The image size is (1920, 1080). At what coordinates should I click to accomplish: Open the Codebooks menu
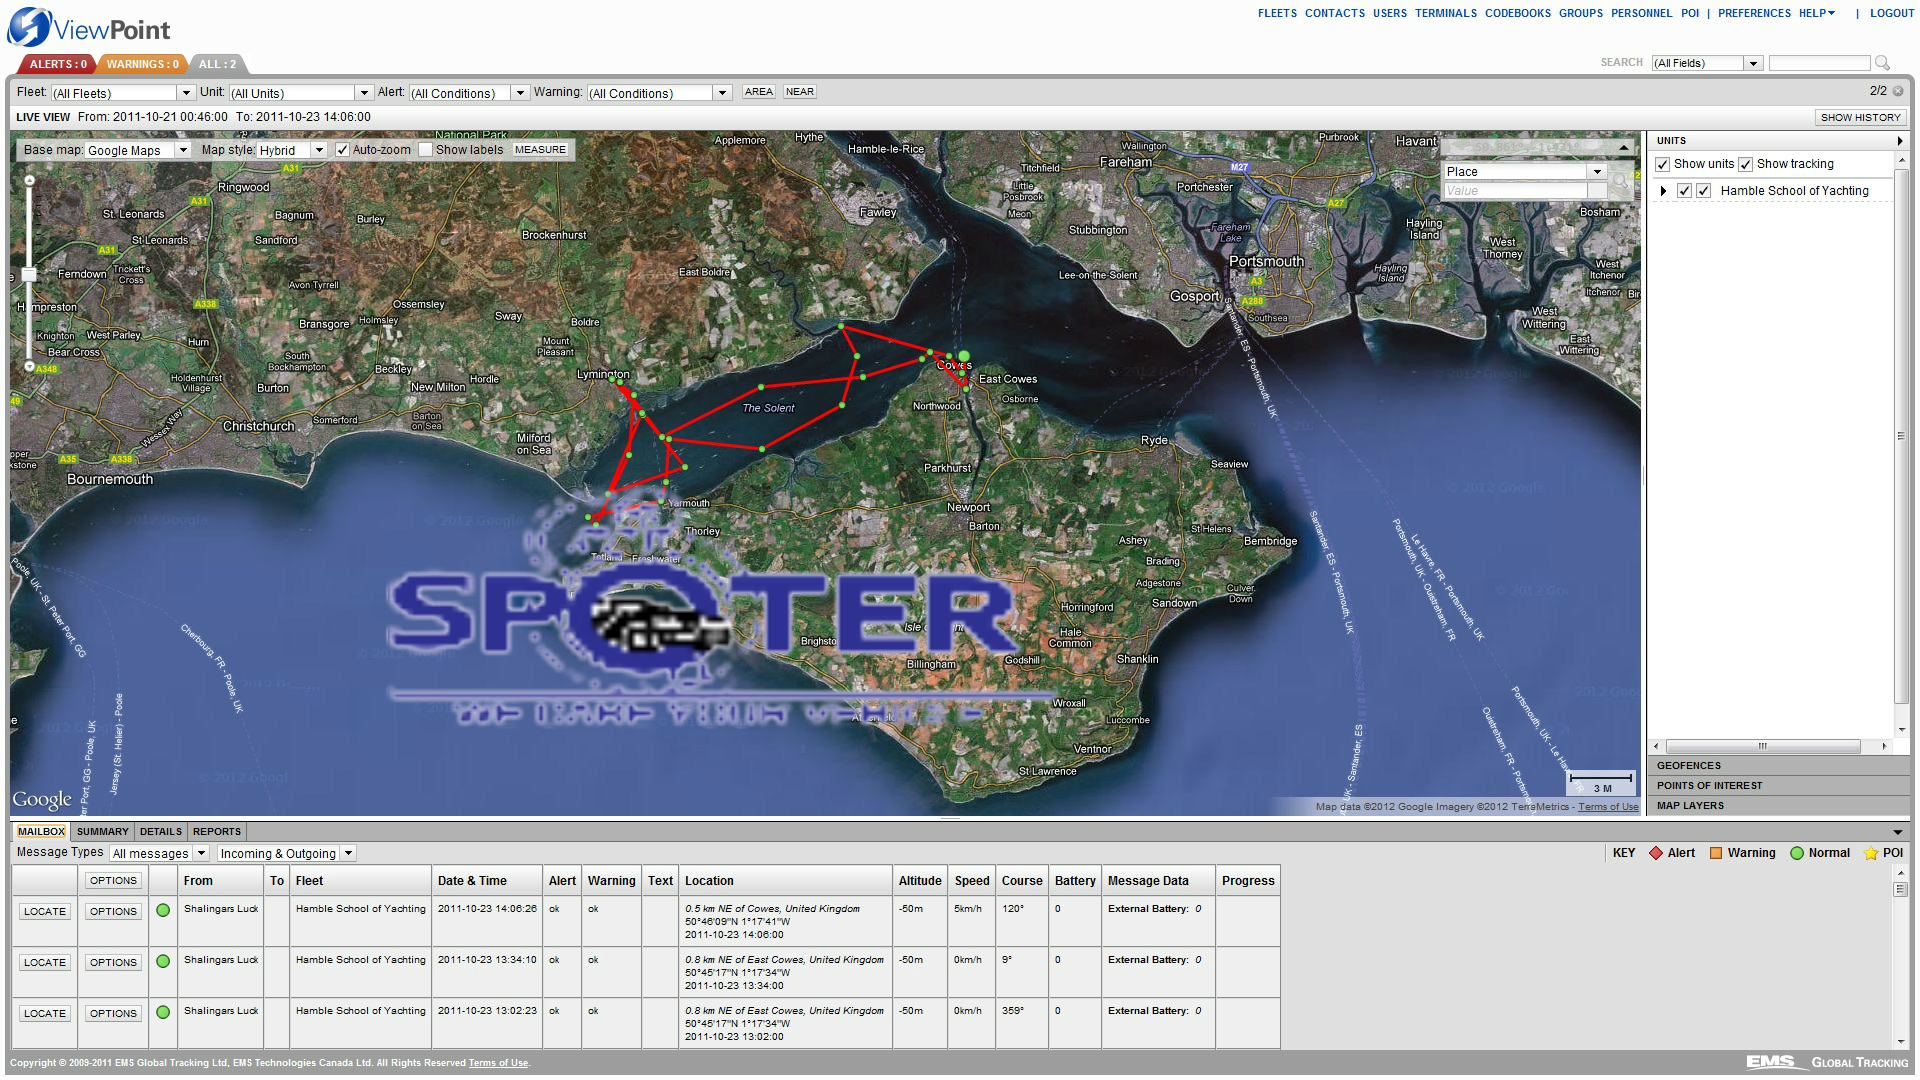coord(1517,13)
